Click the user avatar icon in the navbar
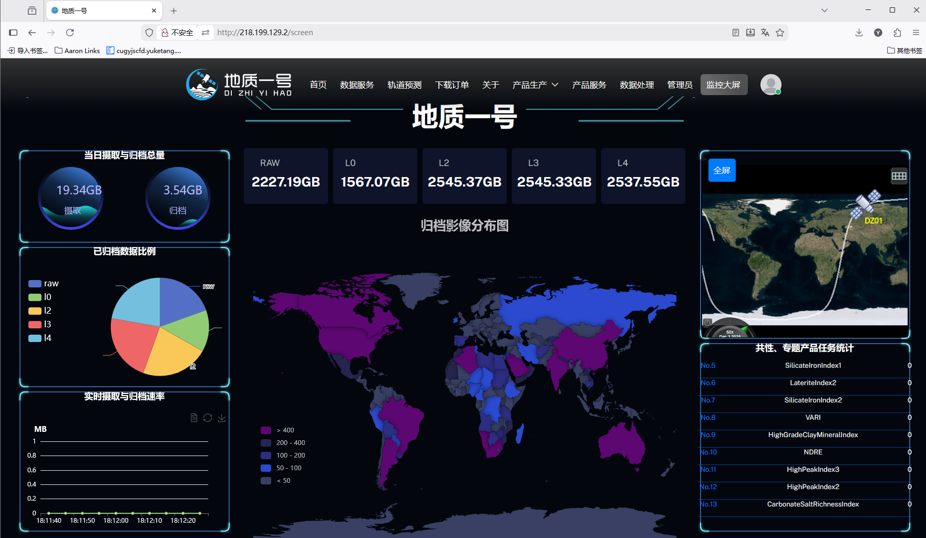Screen dimensions: 926x538 click(771, 84)
